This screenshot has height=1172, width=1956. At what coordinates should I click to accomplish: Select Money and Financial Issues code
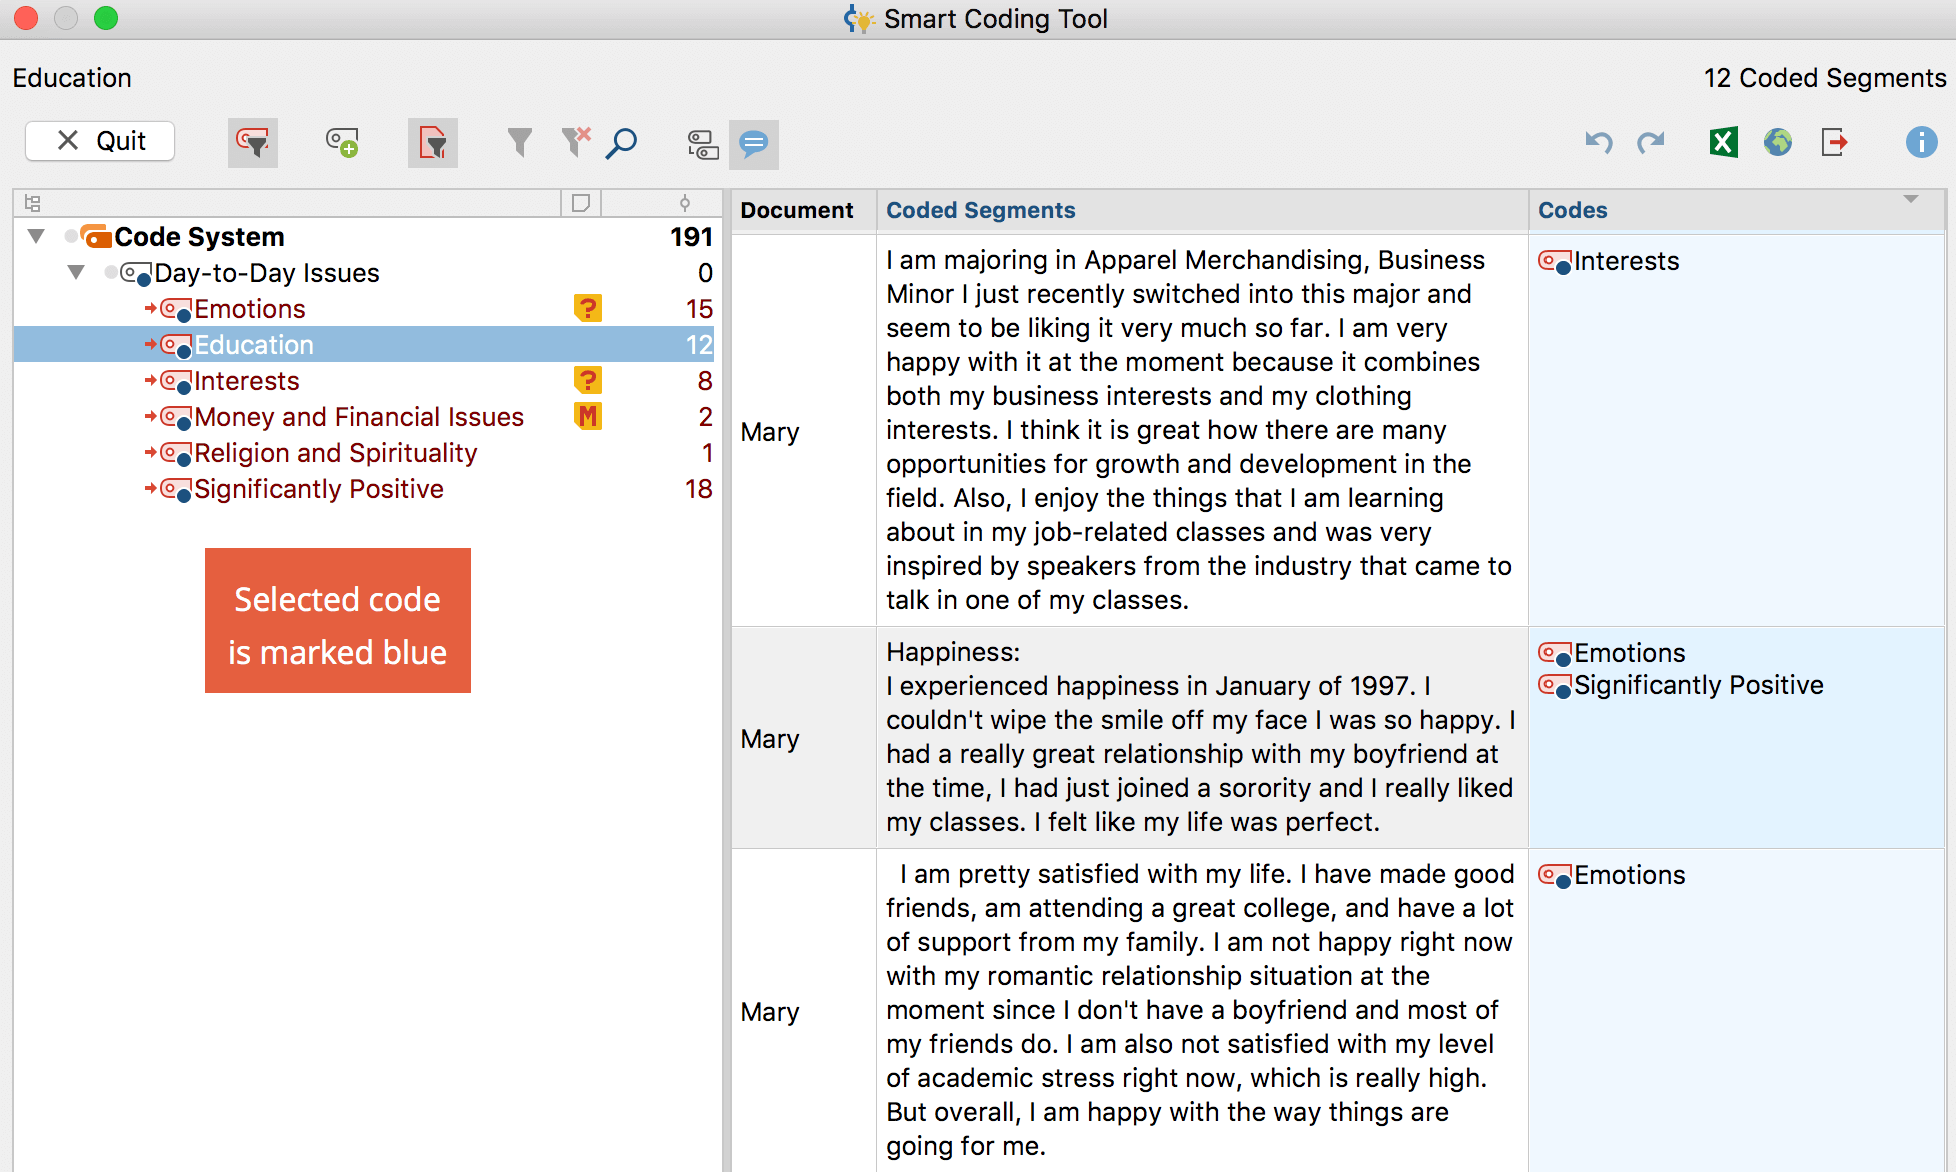pyautogui.click(x=358, y=417)
